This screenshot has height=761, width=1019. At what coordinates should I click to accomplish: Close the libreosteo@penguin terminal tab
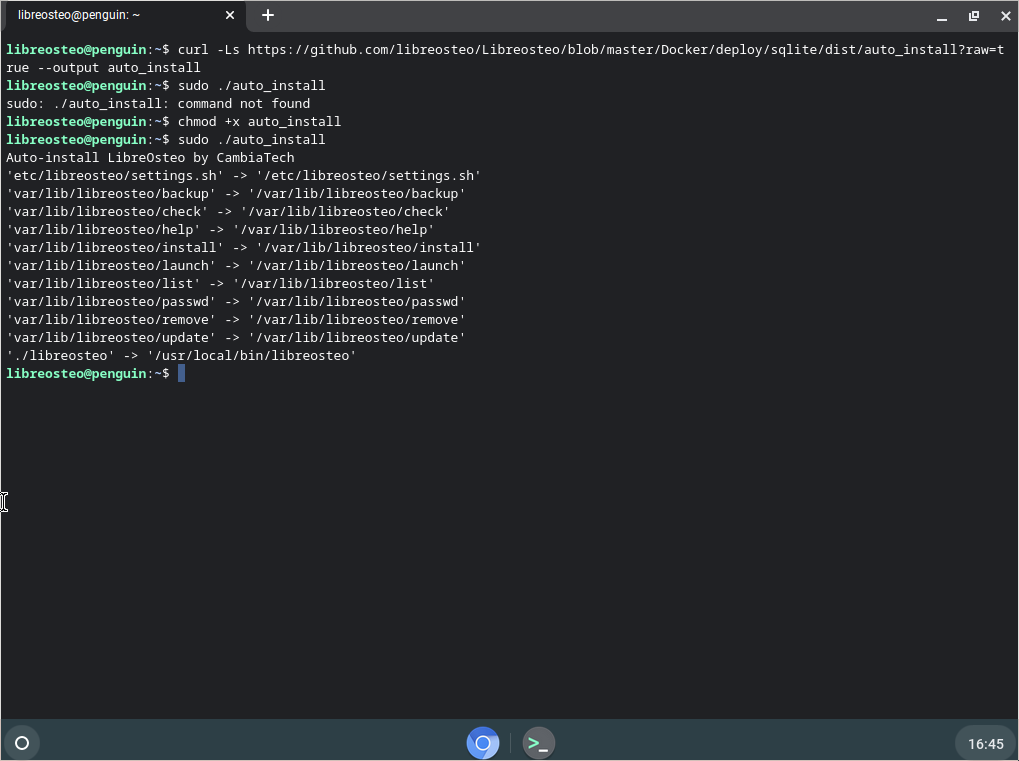[x=230, y=15]
